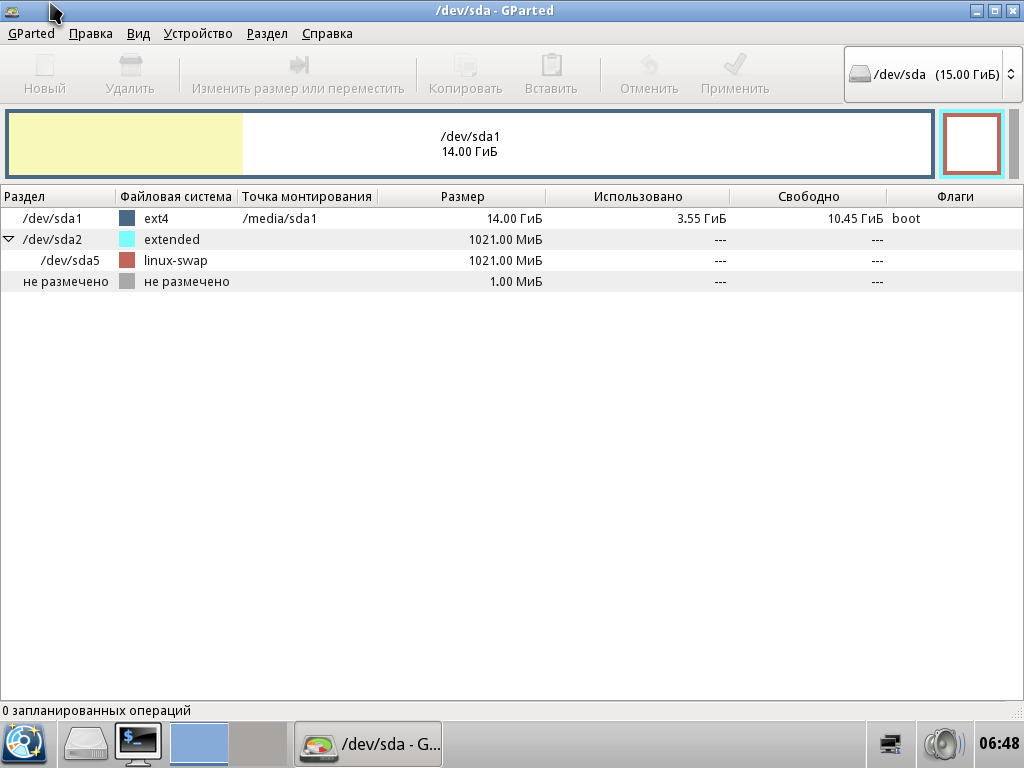Click the 06:48 clock
This screenshot has width=1024, height=768.
pyautogui.click(x=999, y=743)
